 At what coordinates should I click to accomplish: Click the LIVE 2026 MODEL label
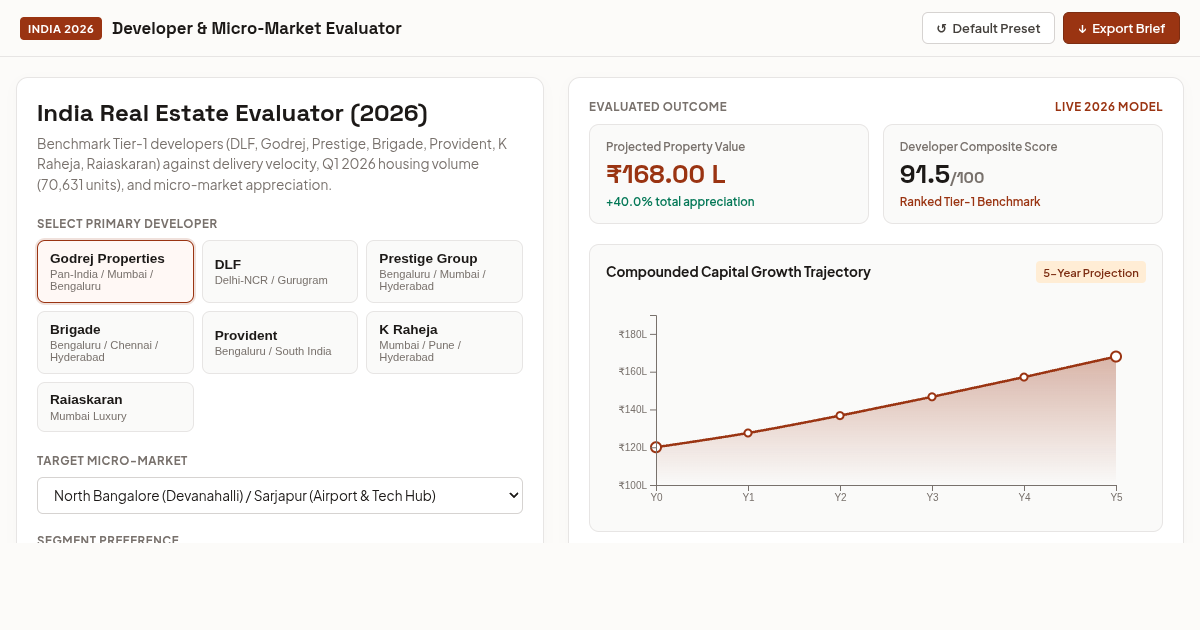(1109, 107)
